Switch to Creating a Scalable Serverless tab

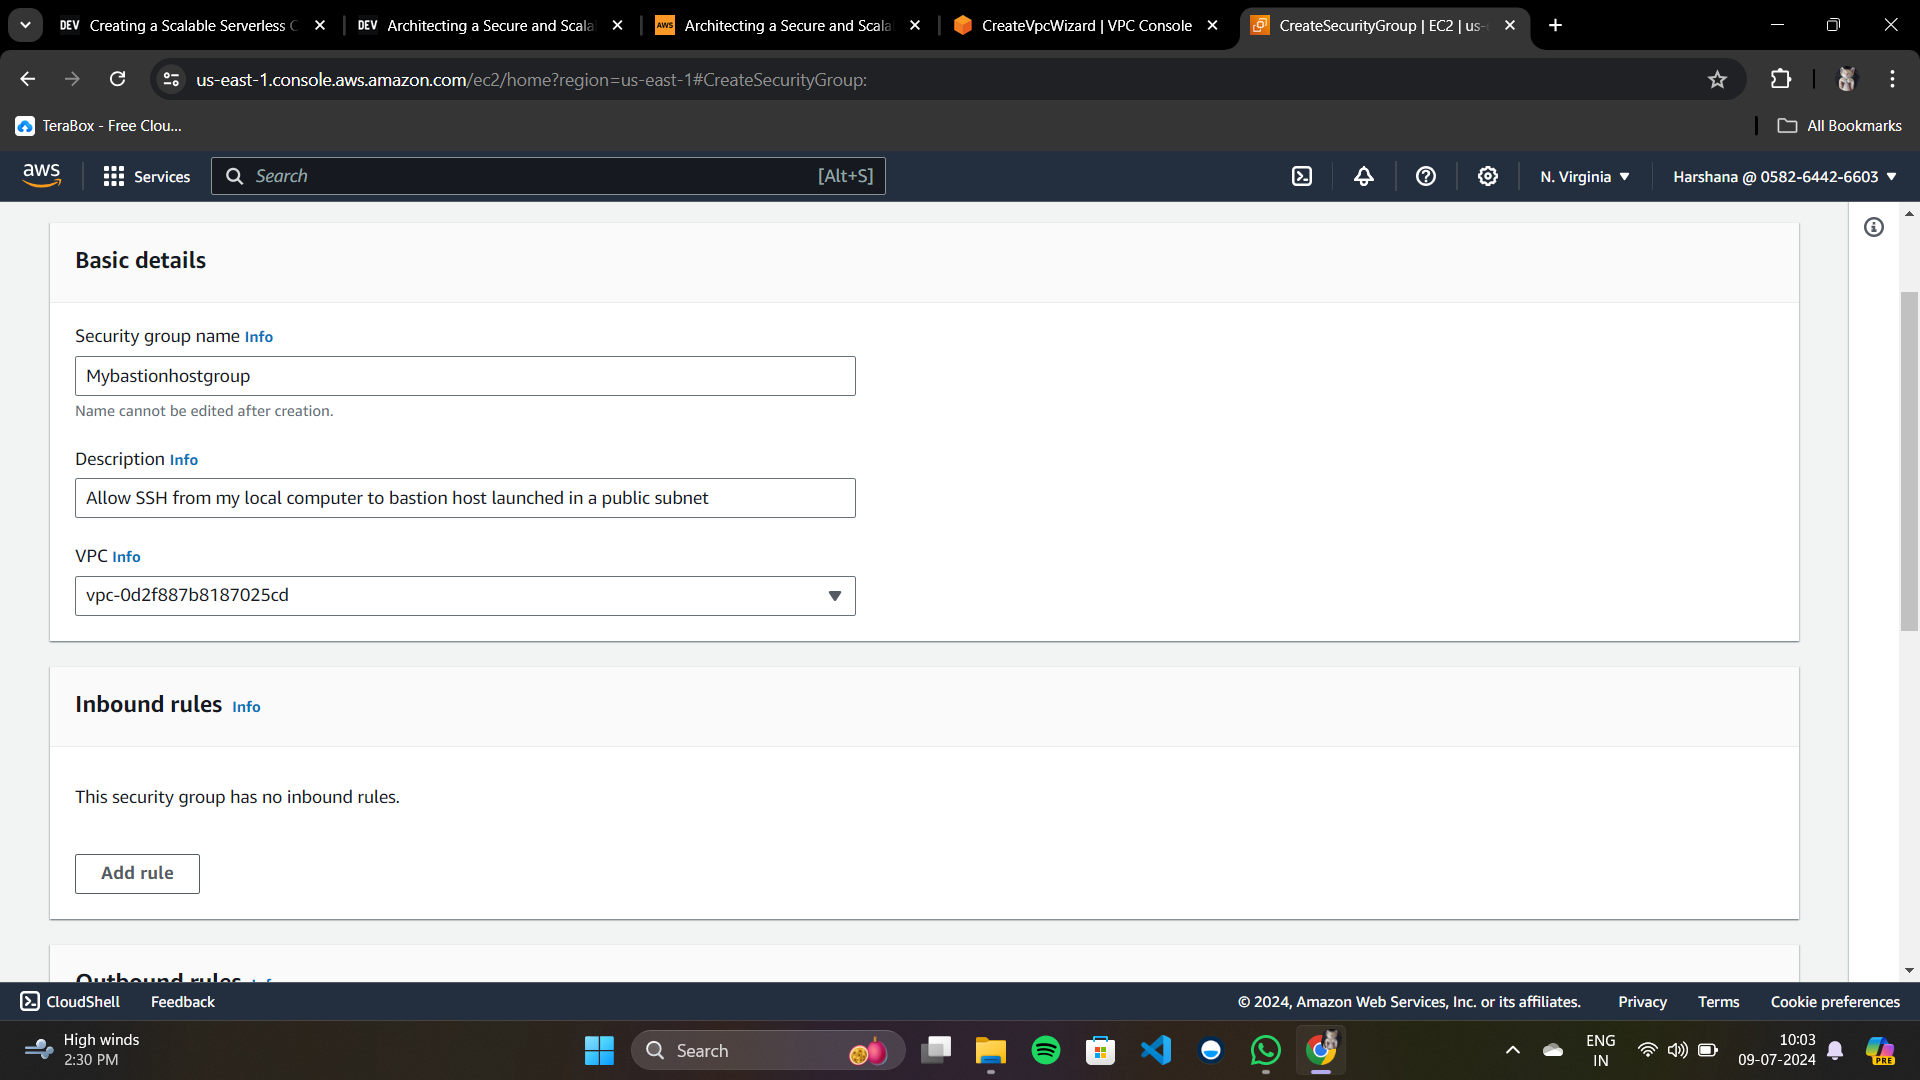192,25
